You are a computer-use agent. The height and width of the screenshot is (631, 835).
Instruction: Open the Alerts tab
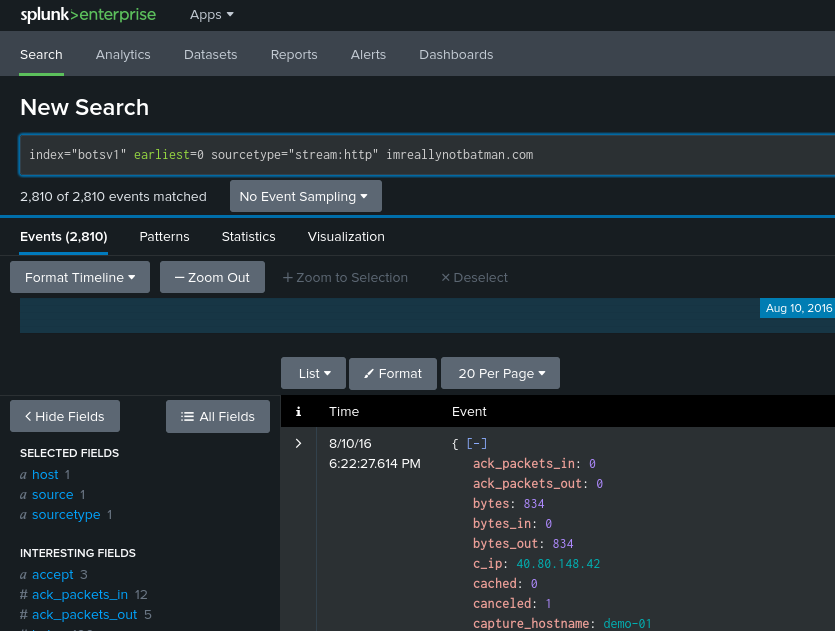coord(368,54)
